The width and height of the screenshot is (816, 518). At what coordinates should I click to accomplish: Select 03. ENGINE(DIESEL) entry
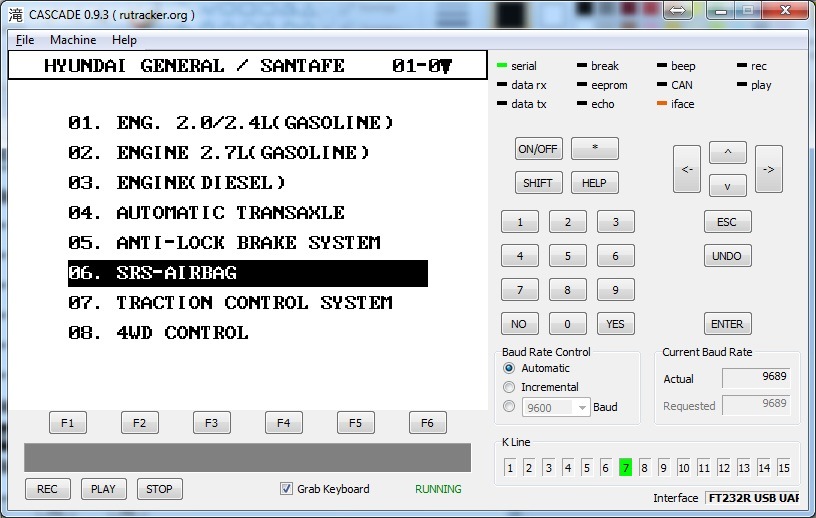pyautogui.click(x=177, y=183)
